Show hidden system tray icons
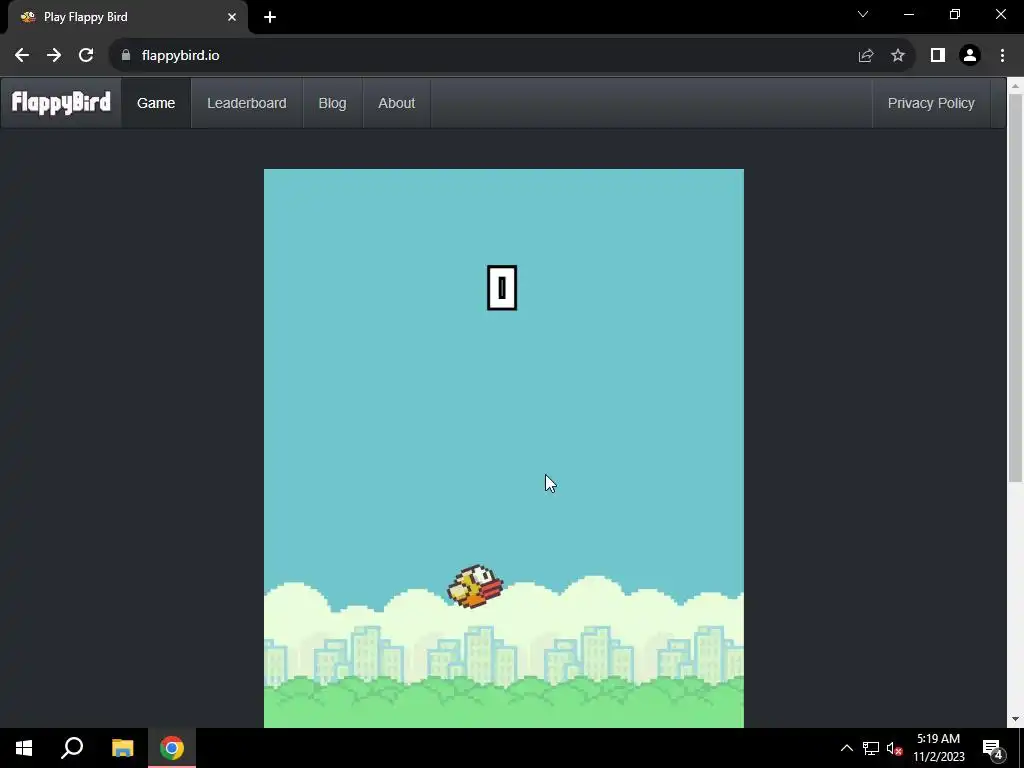This screenshot has height=768, width=1024. pos(846,748)
